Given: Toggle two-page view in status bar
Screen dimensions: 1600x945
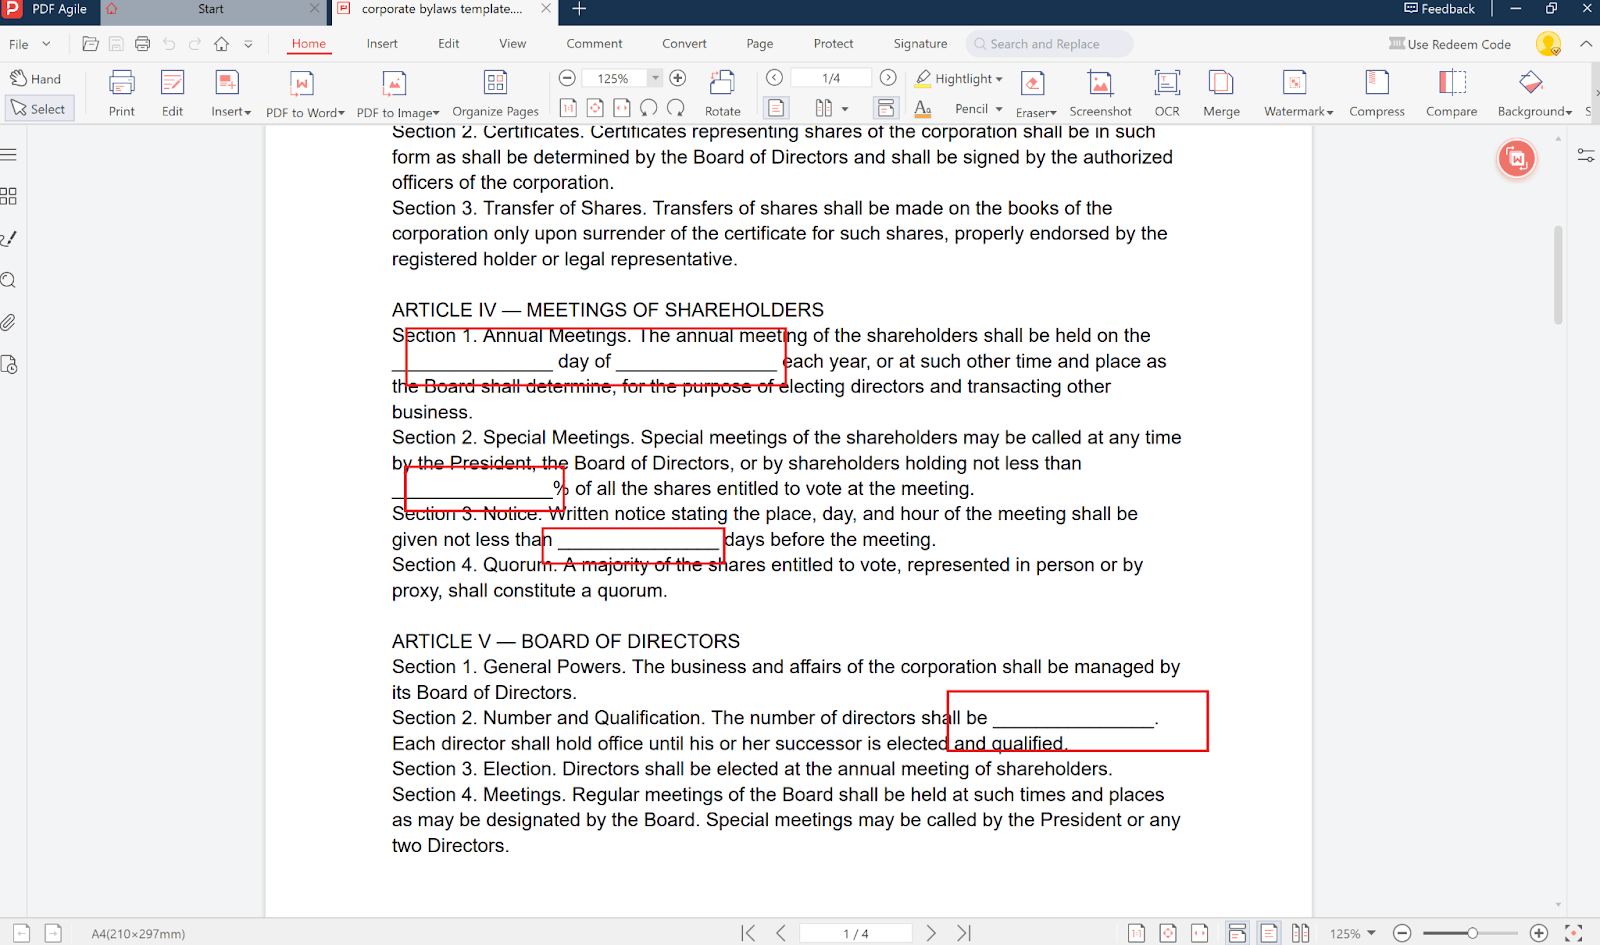Looking at the screenshot, I should tap(1300, 933).
